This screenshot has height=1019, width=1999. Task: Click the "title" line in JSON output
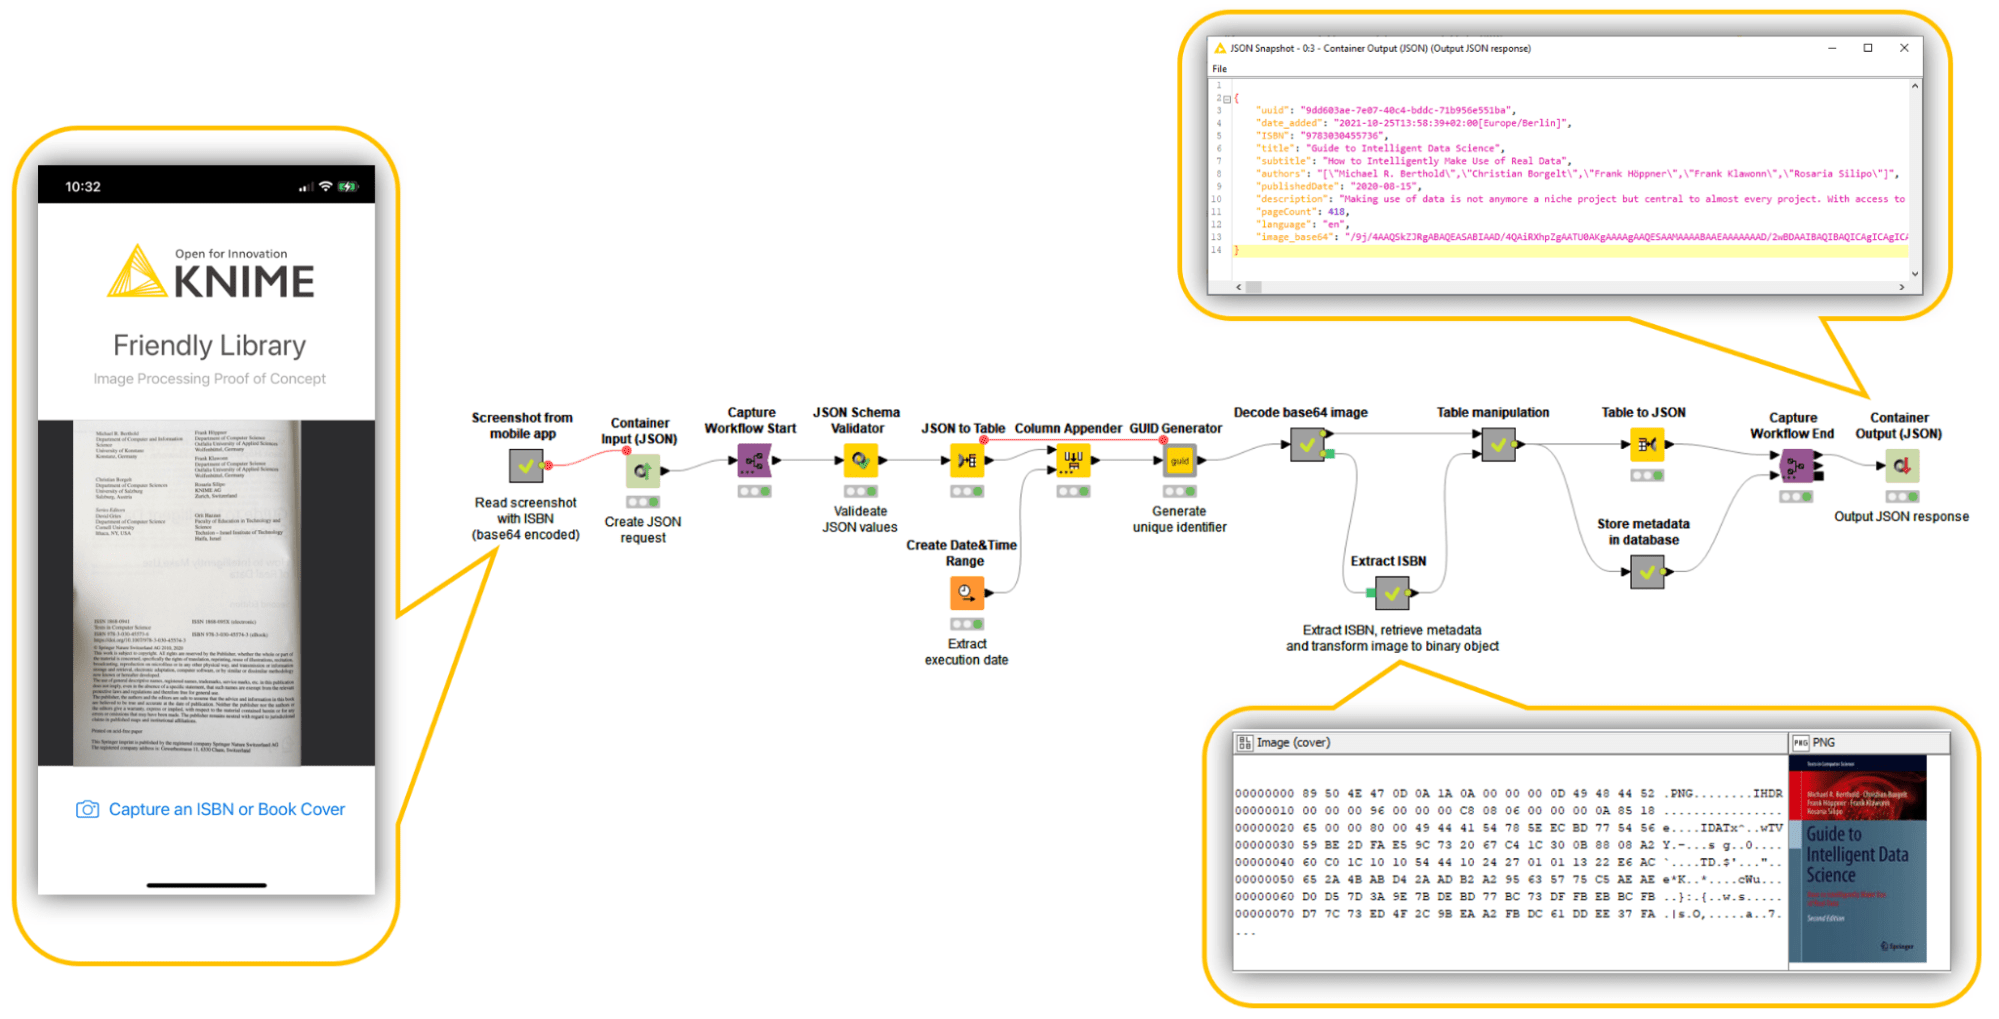point(1380,148)
